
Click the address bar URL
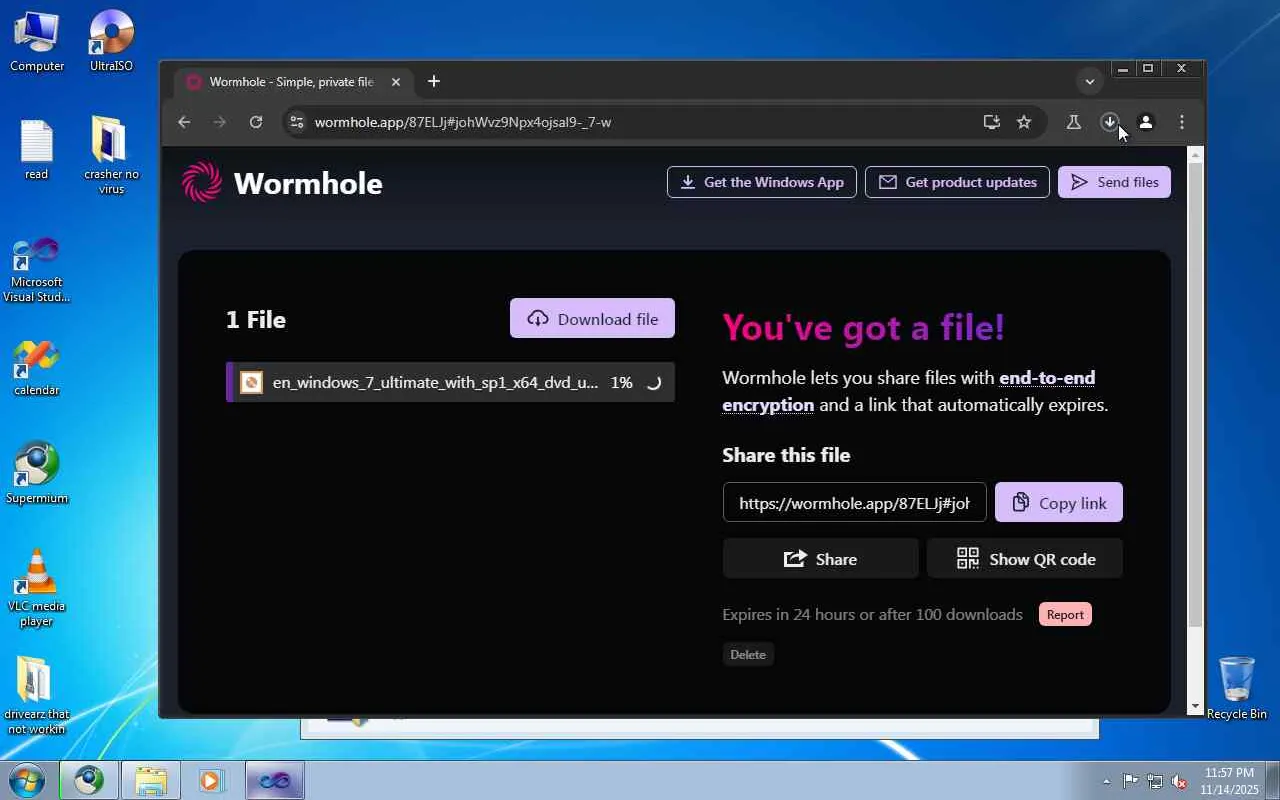[463, 122]
